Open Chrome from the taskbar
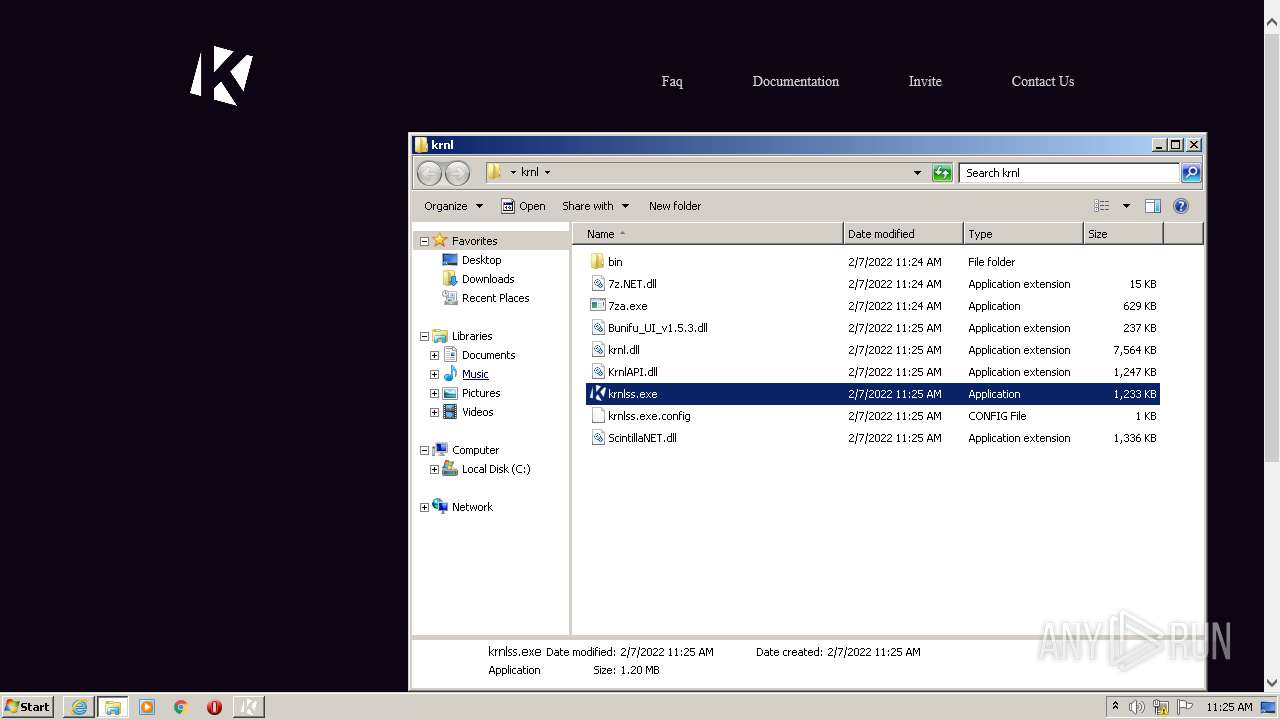Viewport: 1280px width, 720px height. pos(181,707)
